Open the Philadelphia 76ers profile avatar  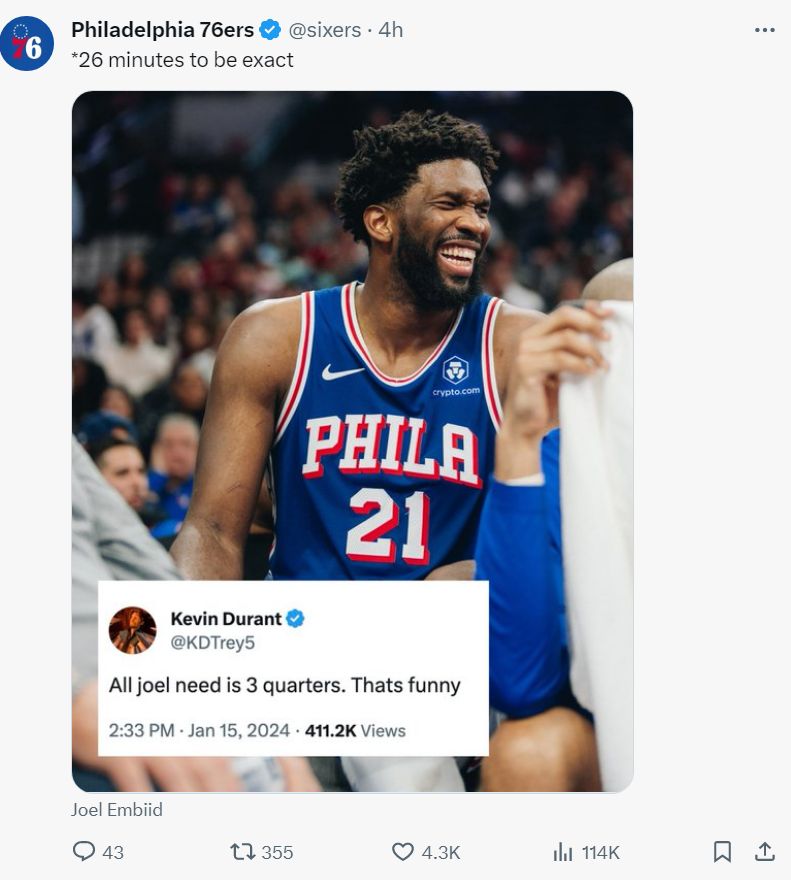tap(27, 44)
